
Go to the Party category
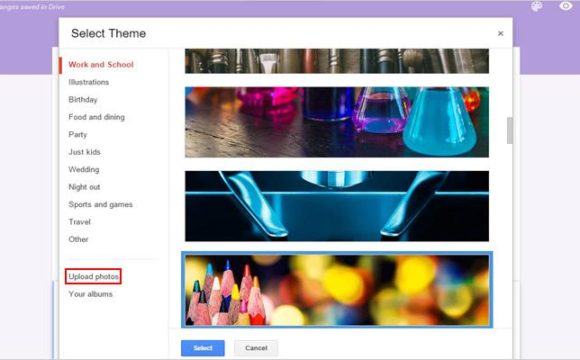(x=78, y=134)
